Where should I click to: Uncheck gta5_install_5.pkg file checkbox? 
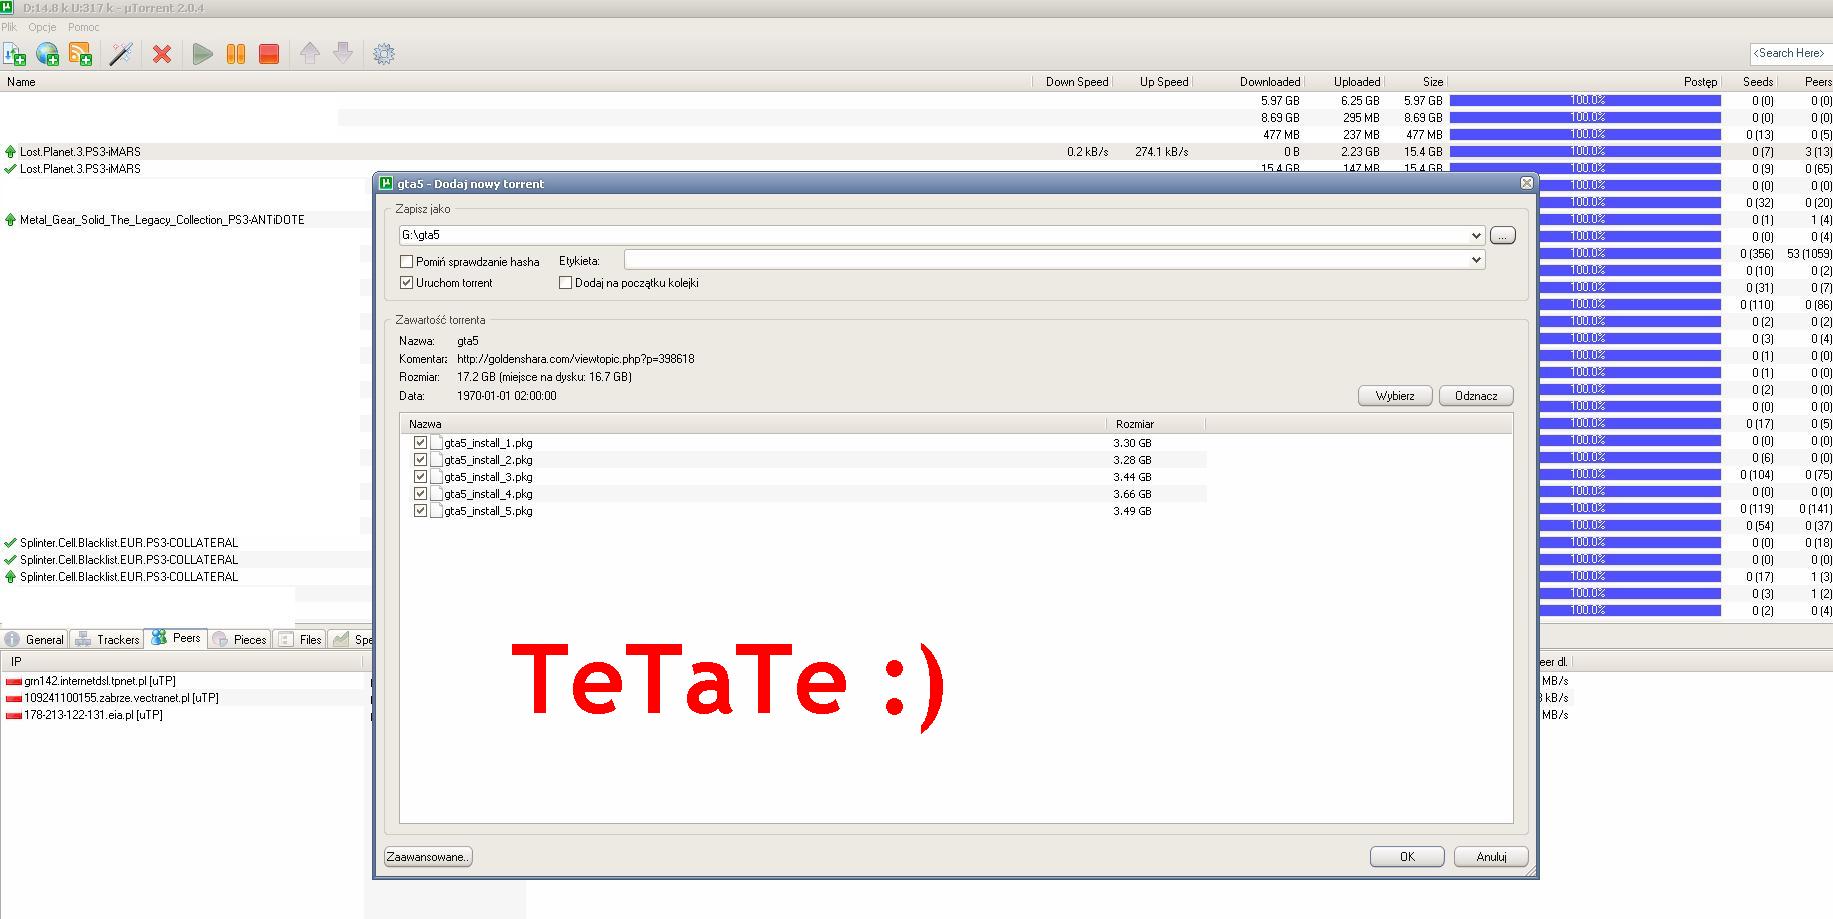(x=420, y=511)
